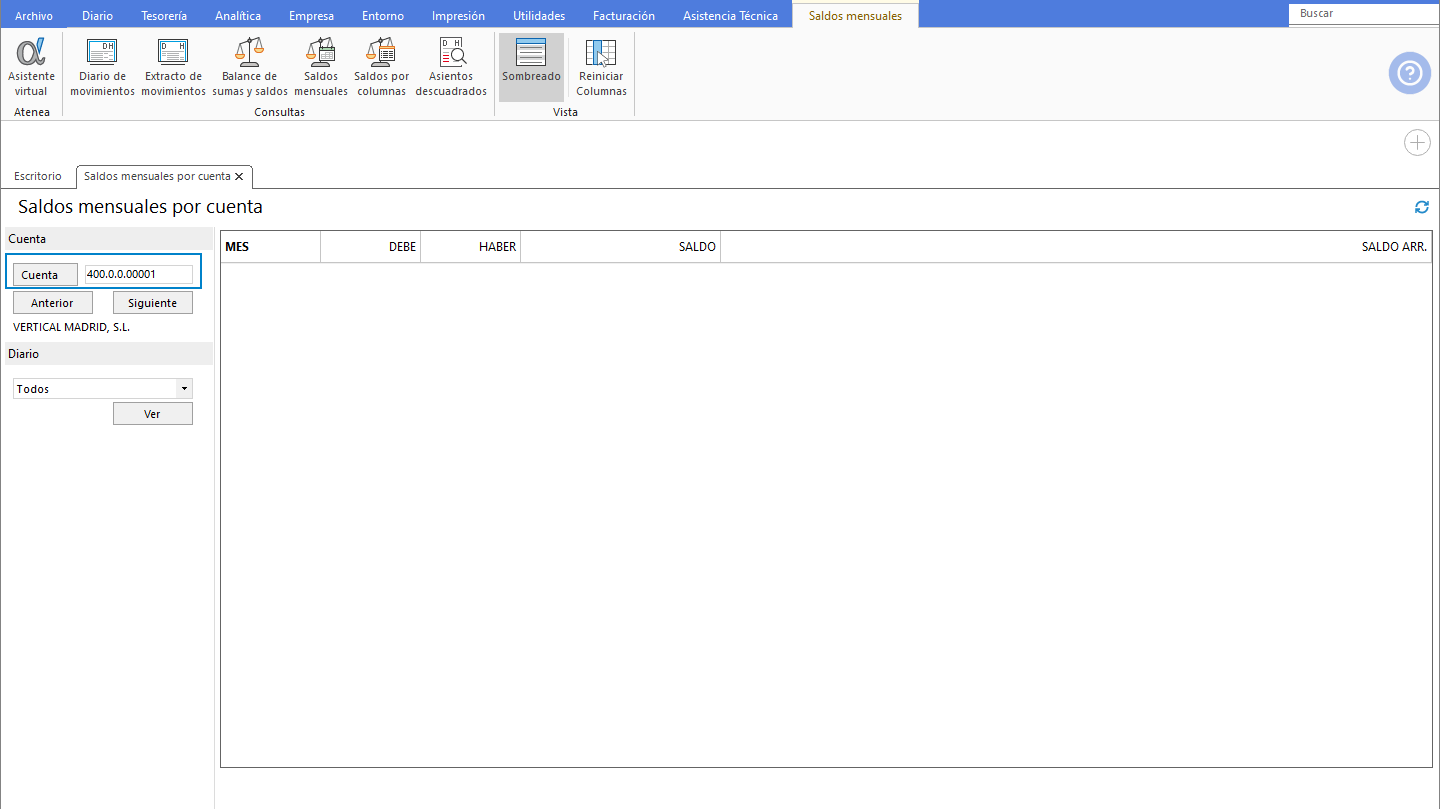Open the Diario ribbon tab
This screenshot has width=1440, height=809.
click(x=97, y=15)
